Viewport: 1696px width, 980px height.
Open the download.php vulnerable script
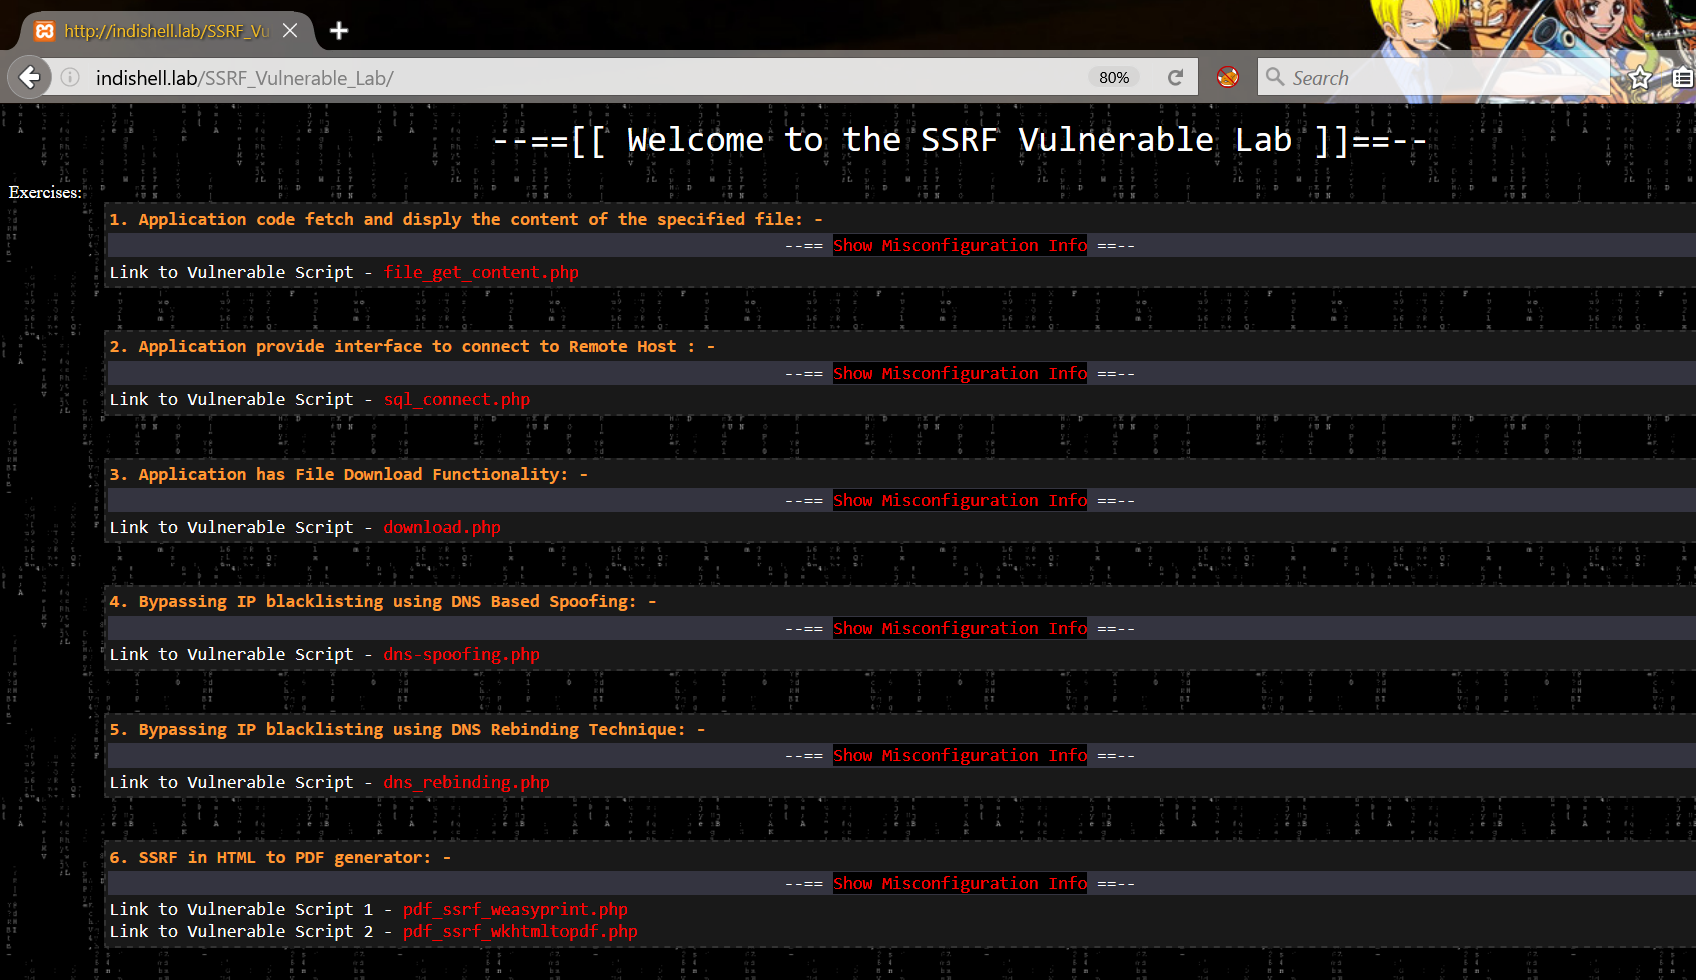[x=442, y=528]
